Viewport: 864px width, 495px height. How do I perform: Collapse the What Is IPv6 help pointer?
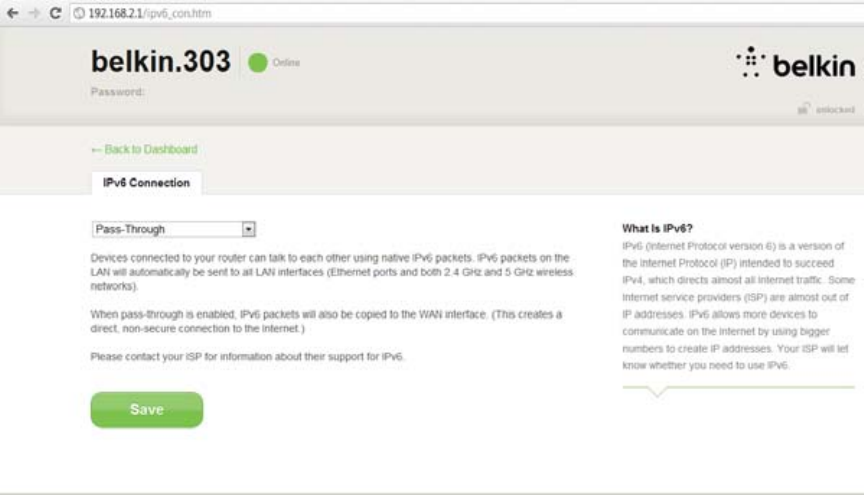pyautogui.click(x=656, y=391)
